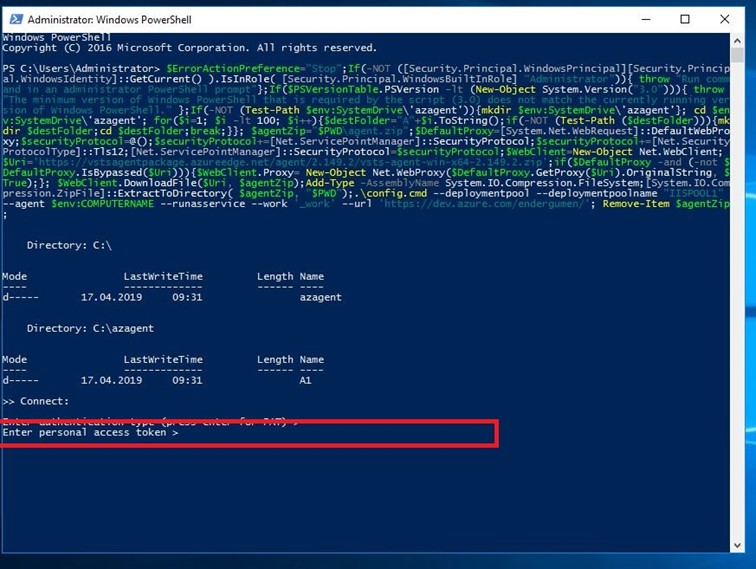Viewport: 756px width, 569px height.
Task: Click the 'A1' folder name in listing
Action: pyautogui.click(x=306, y=380)
